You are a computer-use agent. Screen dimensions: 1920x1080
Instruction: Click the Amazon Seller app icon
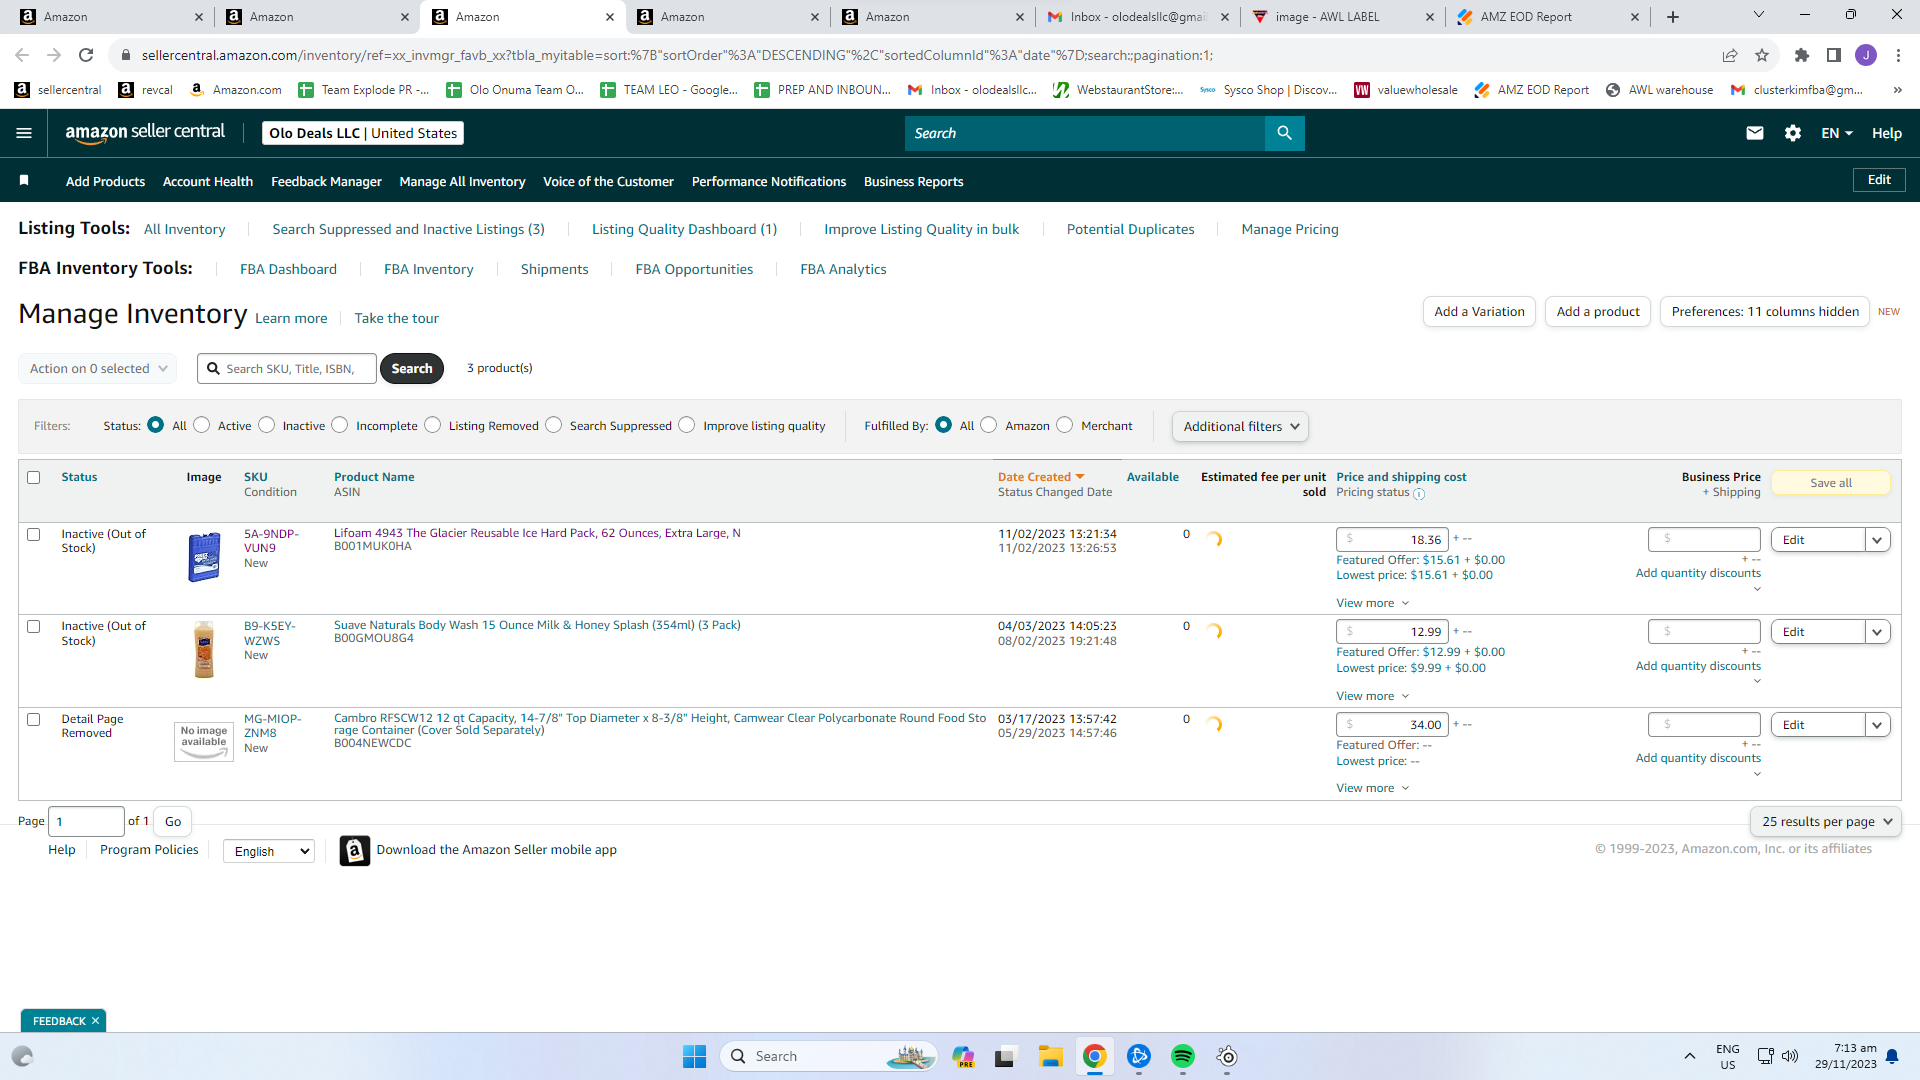pos(355,850)
